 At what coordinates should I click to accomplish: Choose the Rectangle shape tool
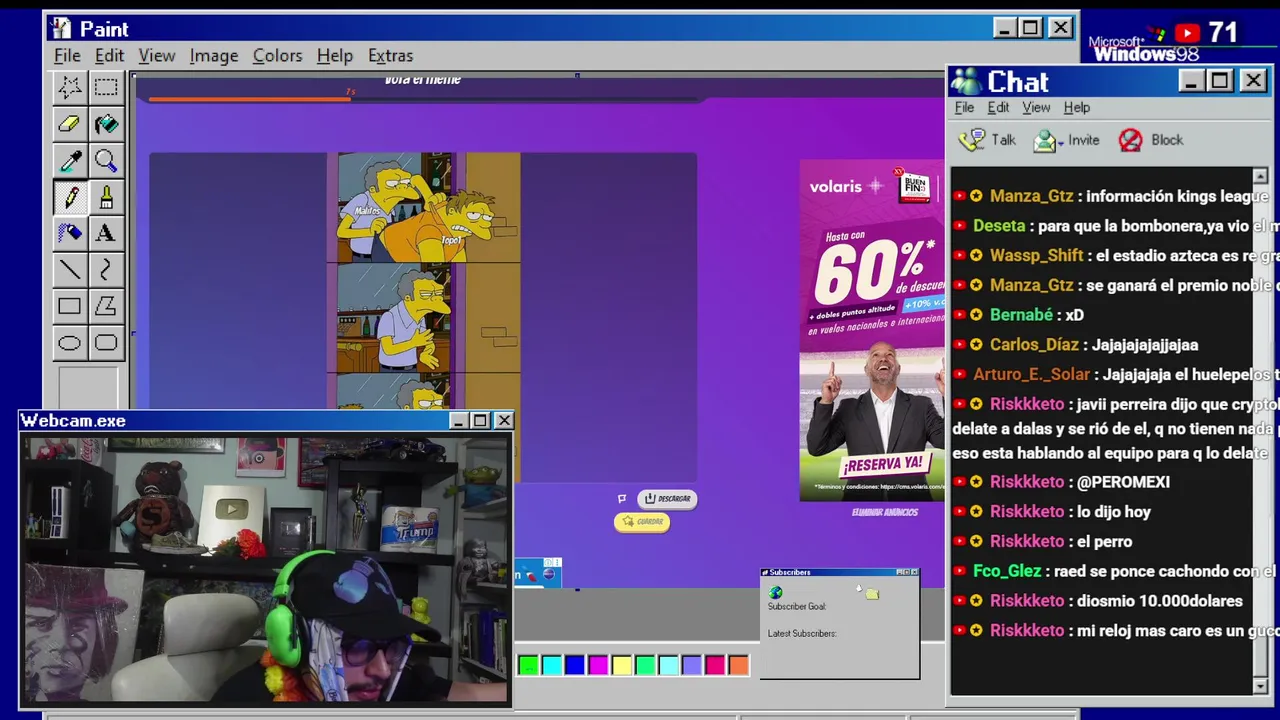pos(69,307)
